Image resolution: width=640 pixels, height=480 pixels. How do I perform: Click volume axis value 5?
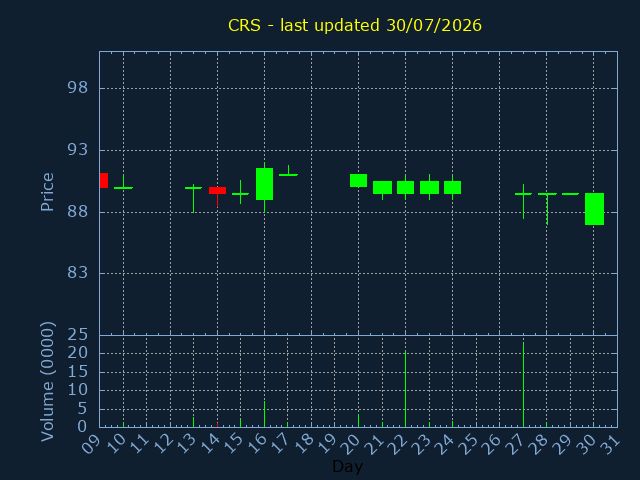[82, 409]
